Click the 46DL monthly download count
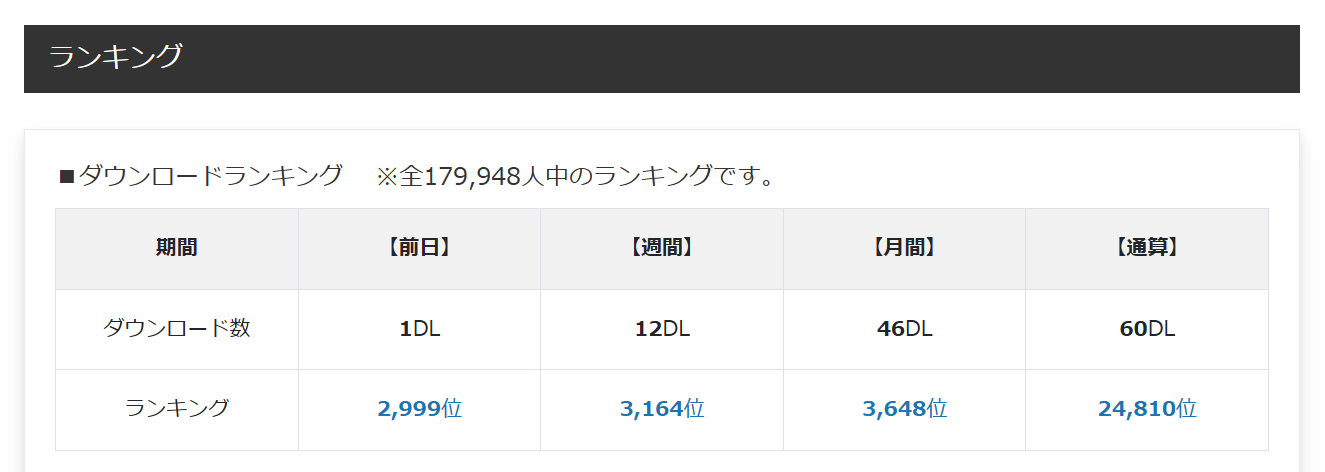1325x472 pixels. [x=904, y=329]
